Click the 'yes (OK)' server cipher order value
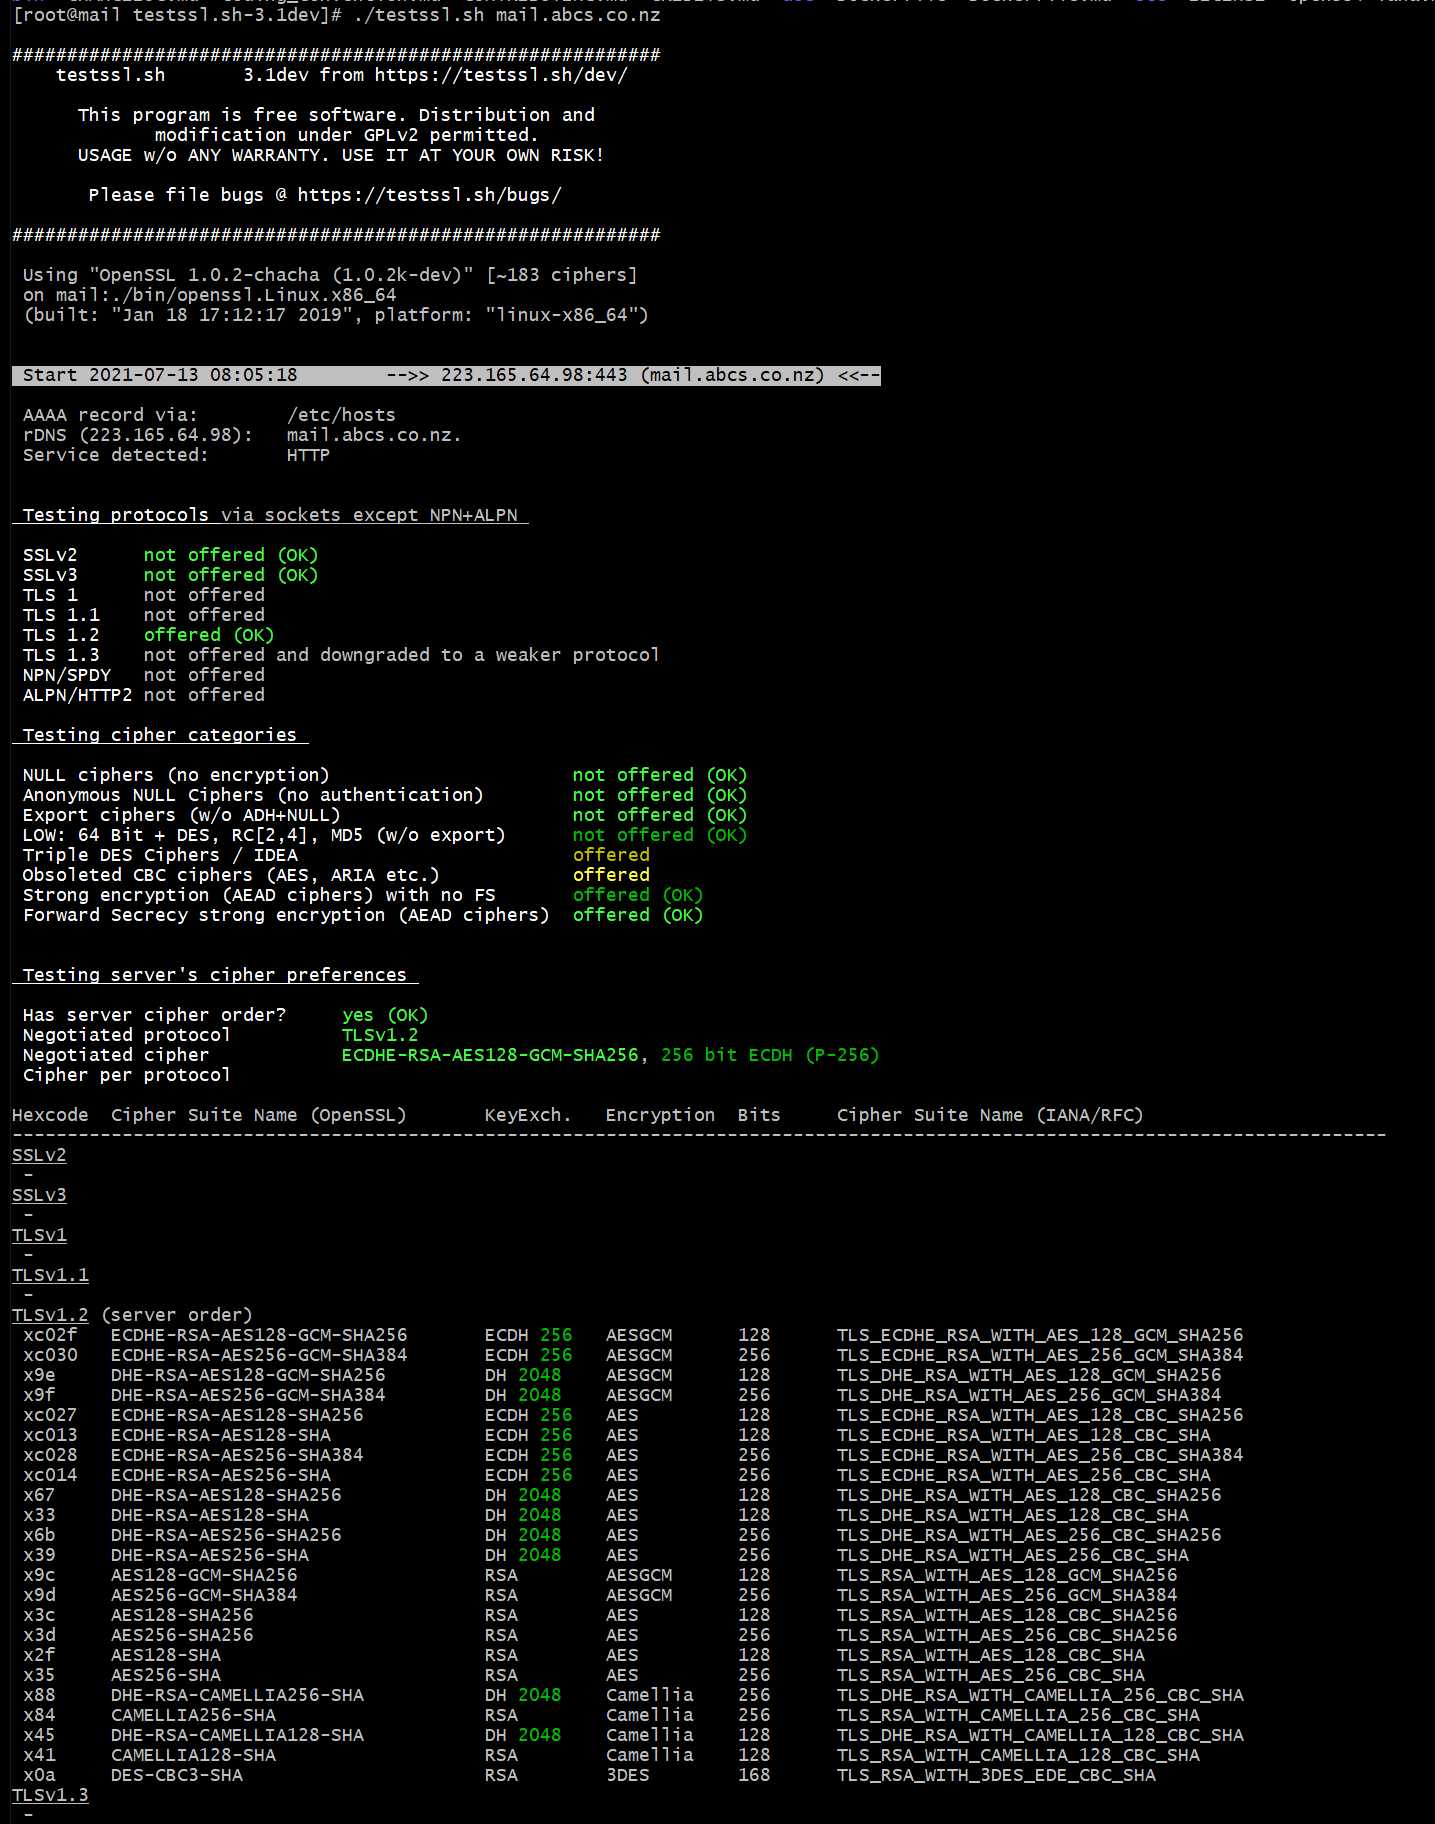This screenshot has width=1435, height=1824. pos(385,1015)
